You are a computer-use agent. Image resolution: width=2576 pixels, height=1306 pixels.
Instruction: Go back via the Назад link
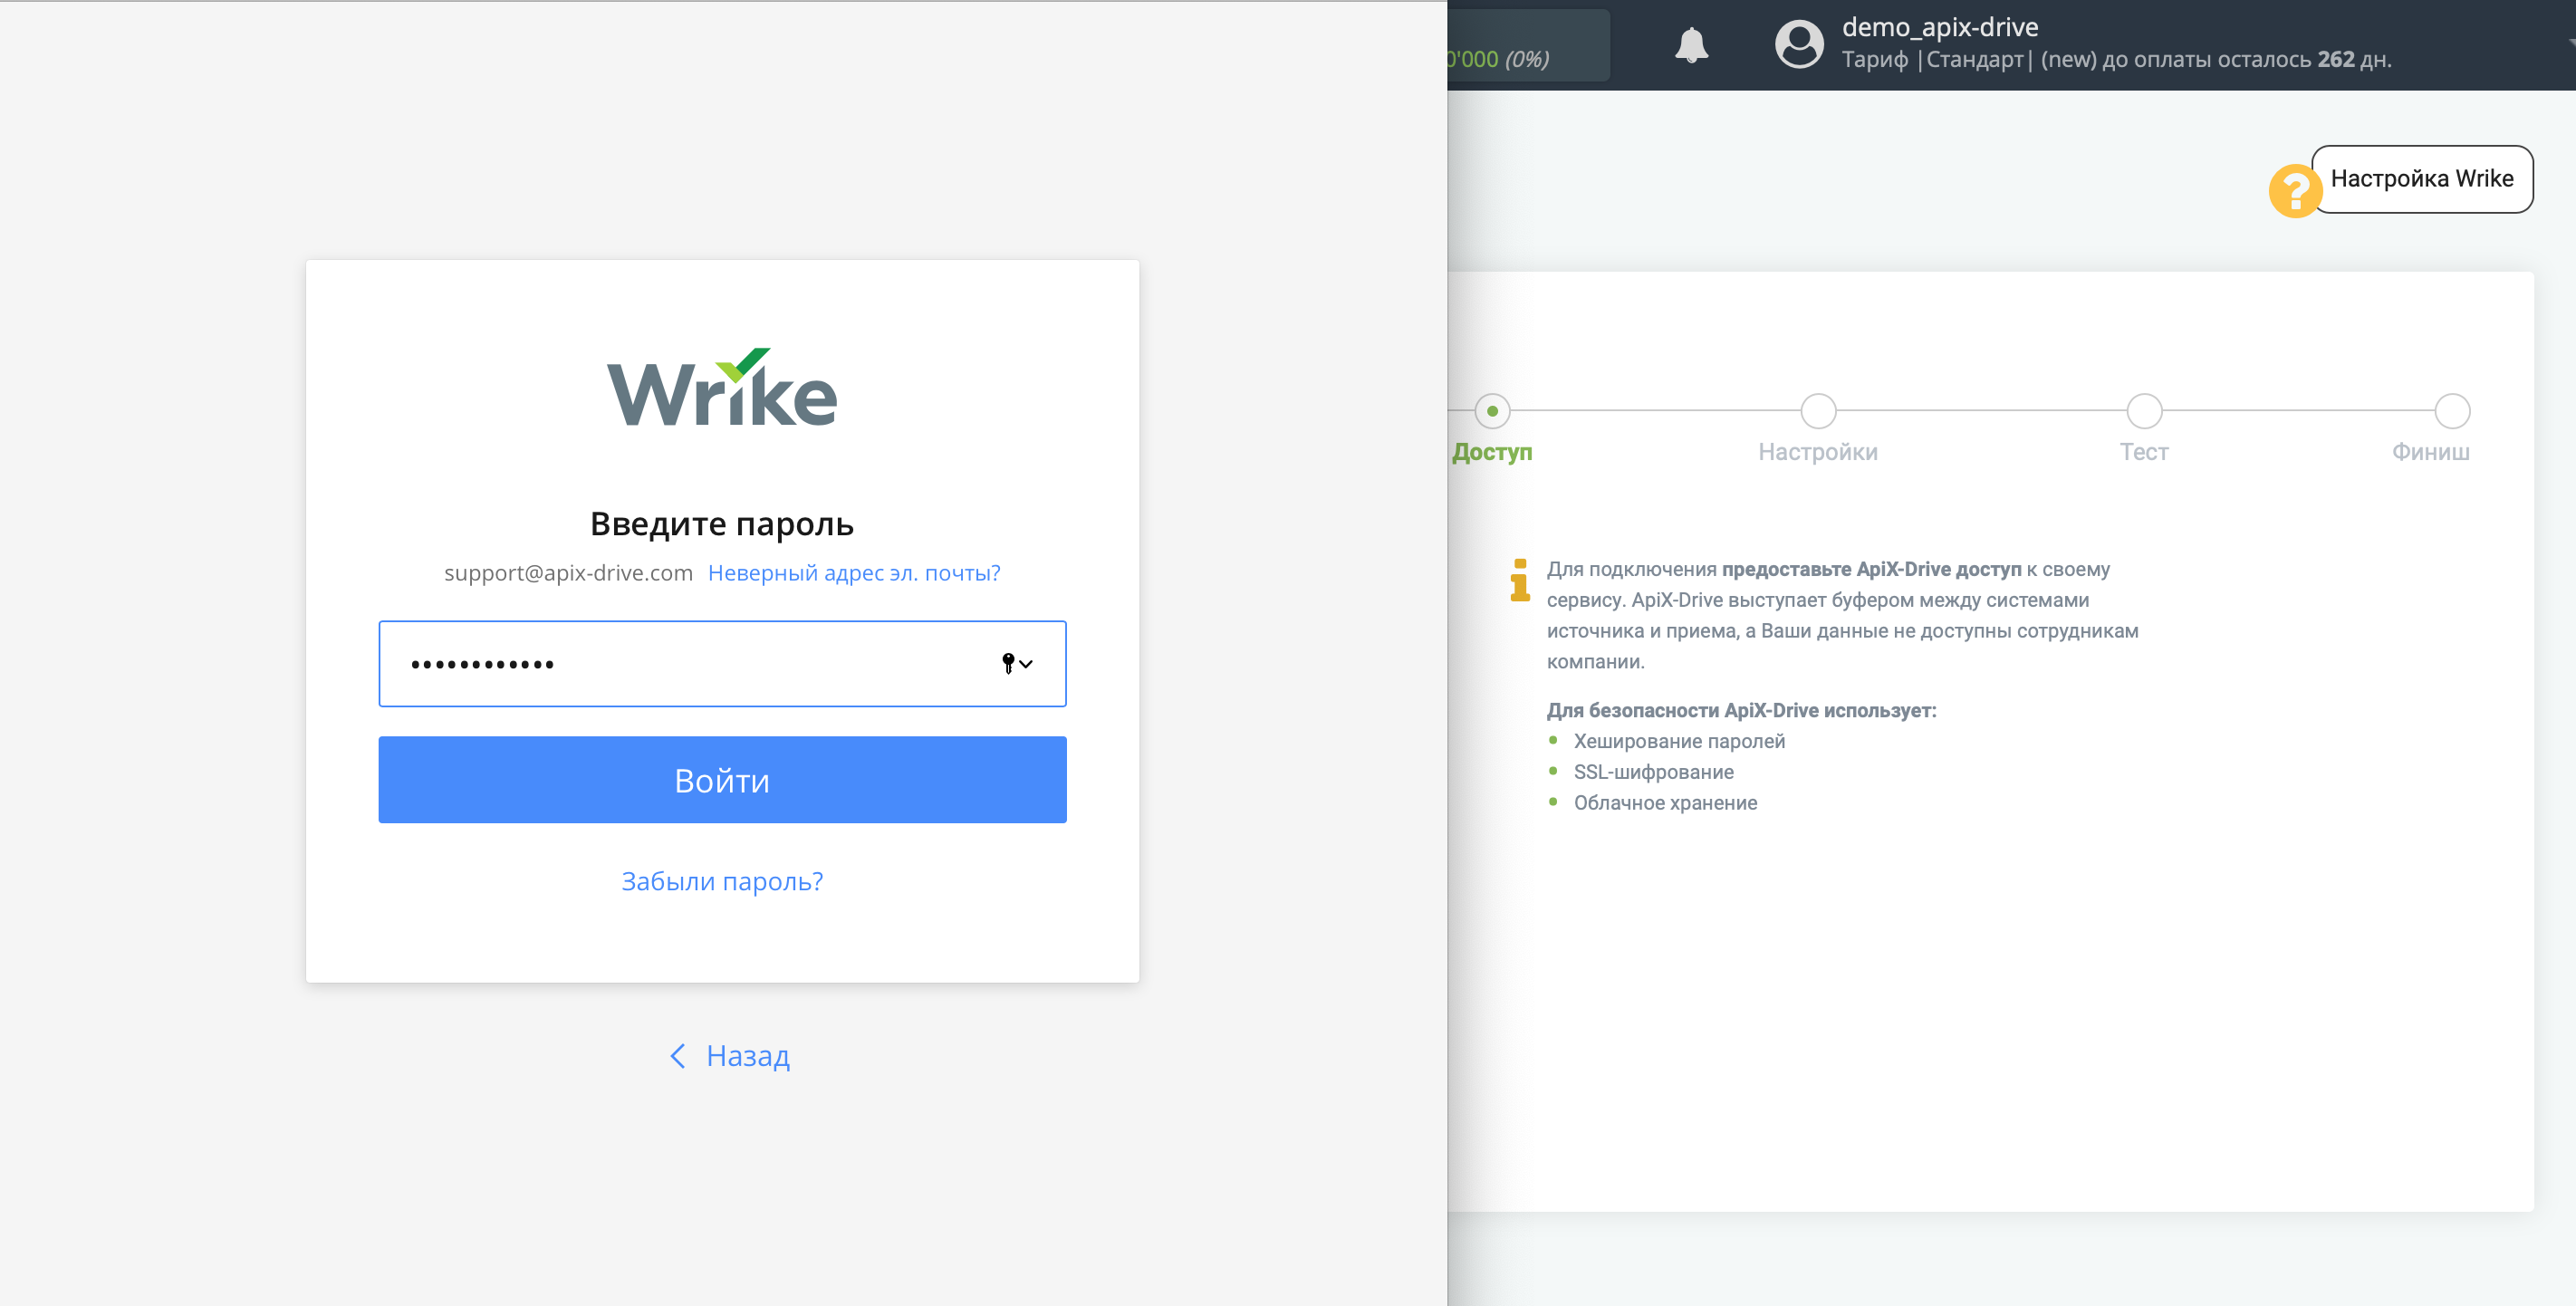729,1055
